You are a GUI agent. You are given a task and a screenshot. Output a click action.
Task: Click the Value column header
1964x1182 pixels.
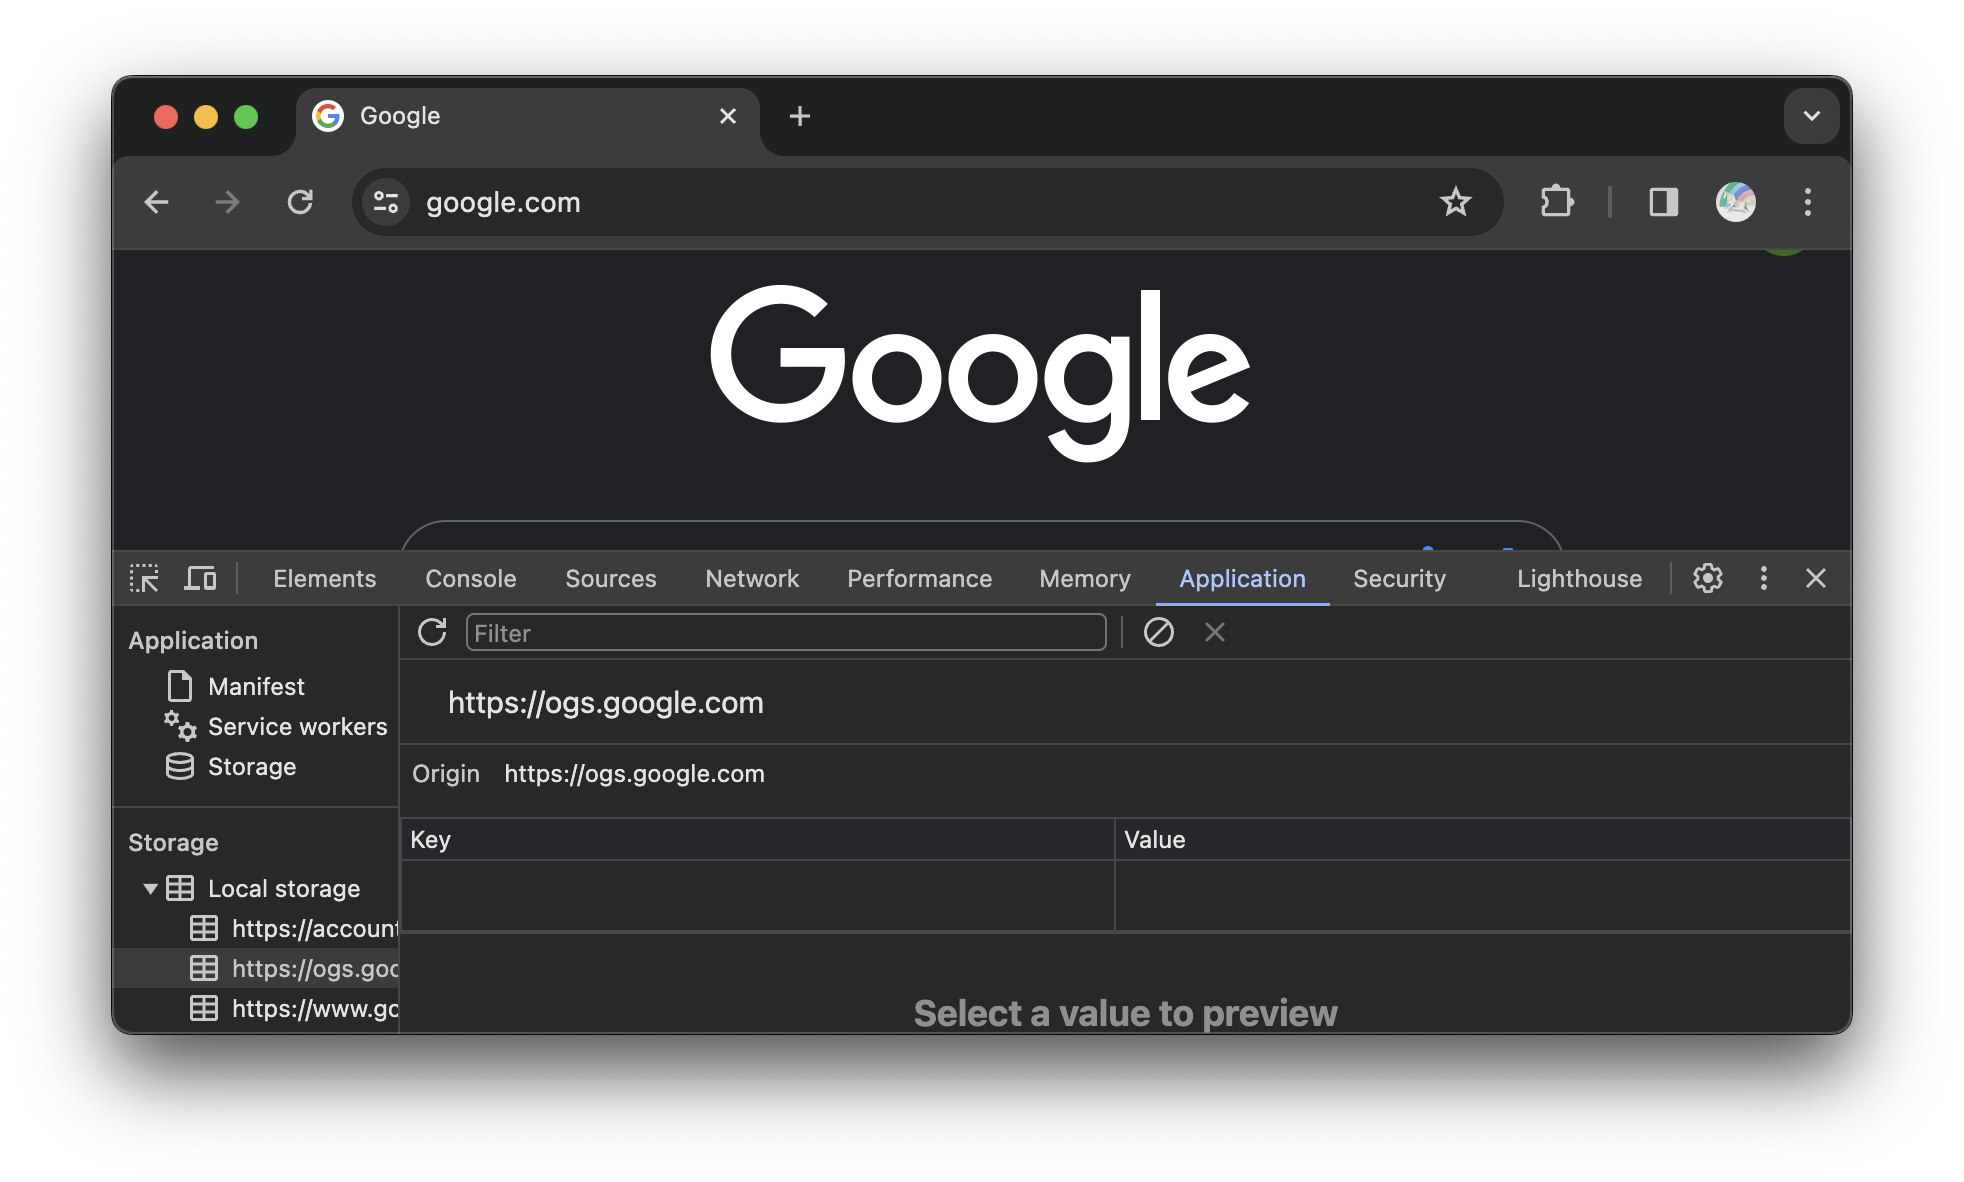[x=1482, y=839]
